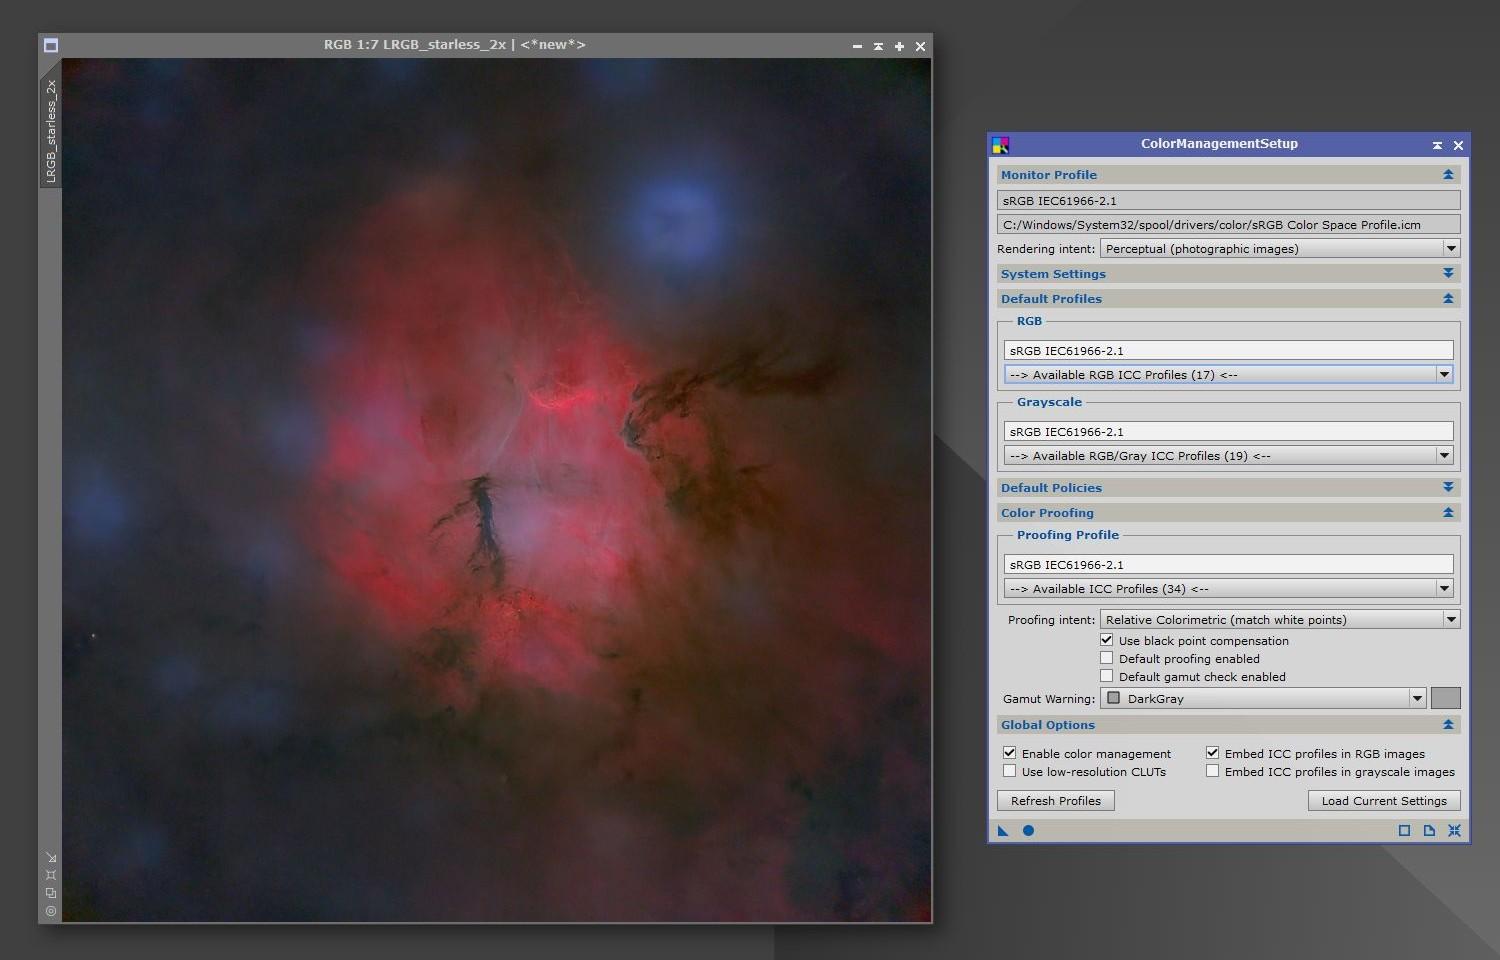The height and width of the screenshot is (960, 1500).
Task: Expand the System Settings section
Action: pos(1448,273)
